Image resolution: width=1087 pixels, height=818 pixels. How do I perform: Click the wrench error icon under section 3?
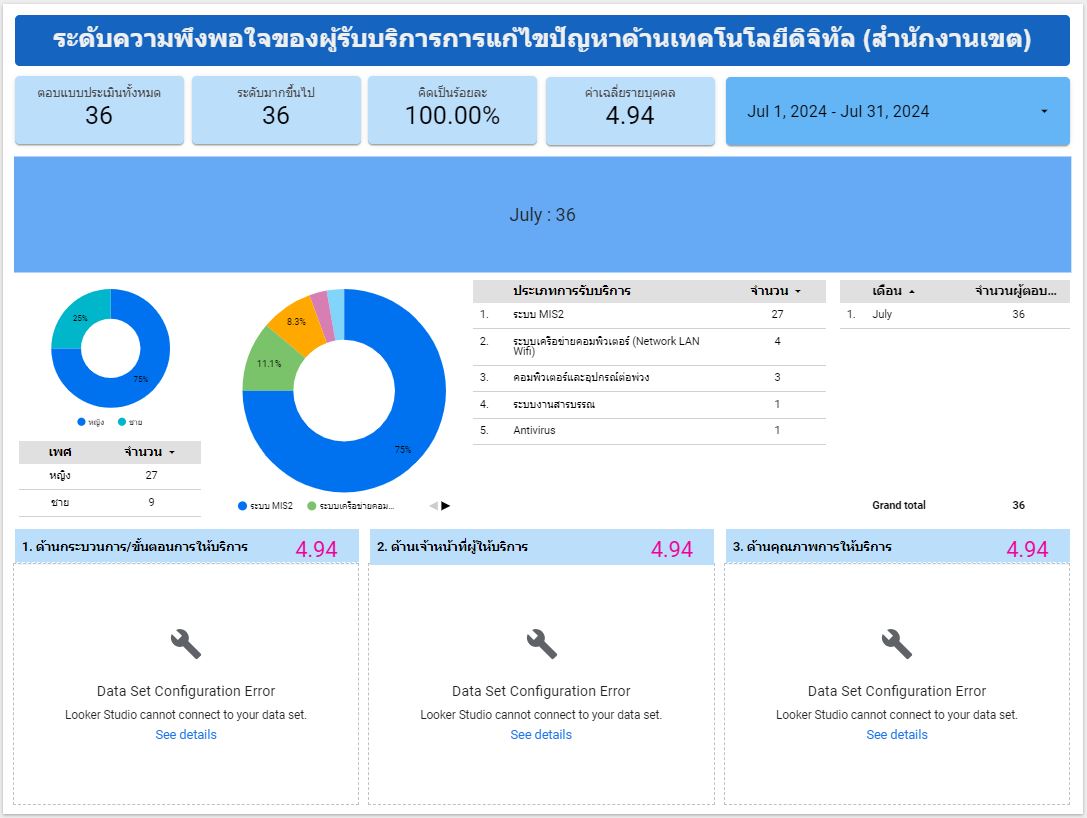pos(896,644)
